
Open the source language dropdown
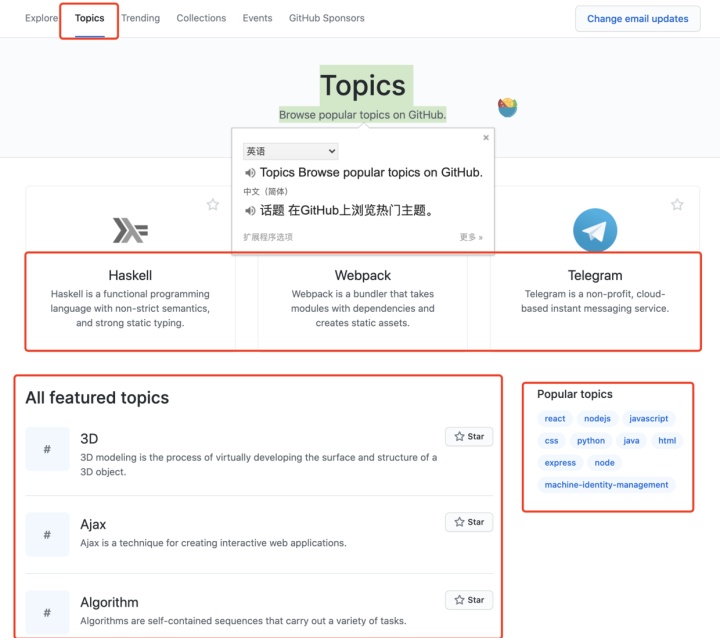pos(290,151)
